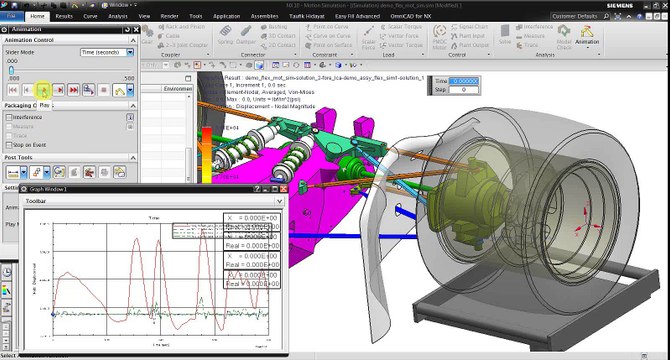Reset the Animation dialog with the arrow icon

point(127,29)
